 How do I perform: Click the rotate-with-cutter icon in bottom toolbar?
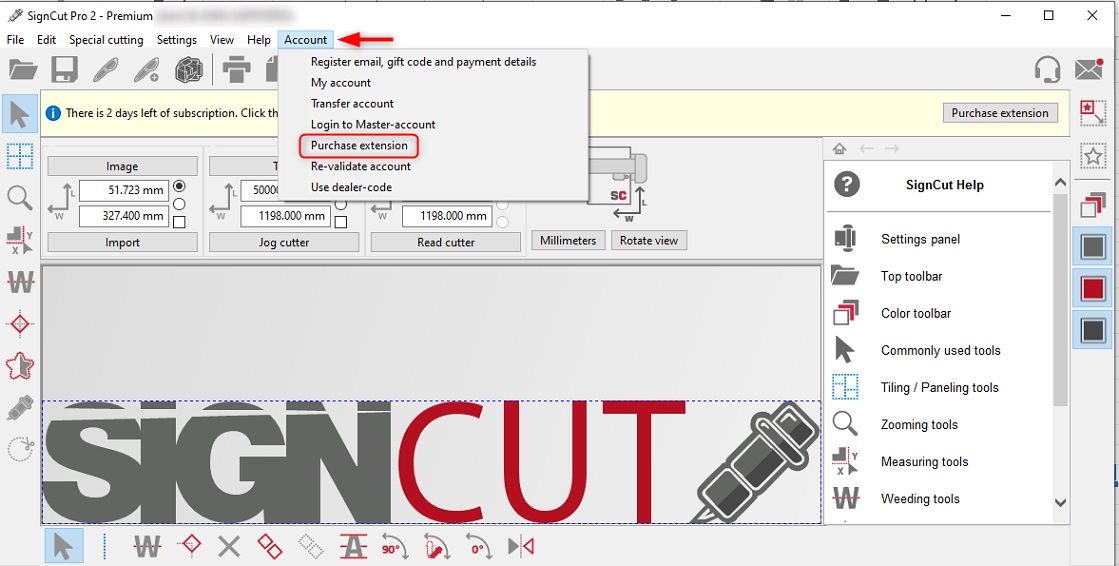tap(436, 547)
